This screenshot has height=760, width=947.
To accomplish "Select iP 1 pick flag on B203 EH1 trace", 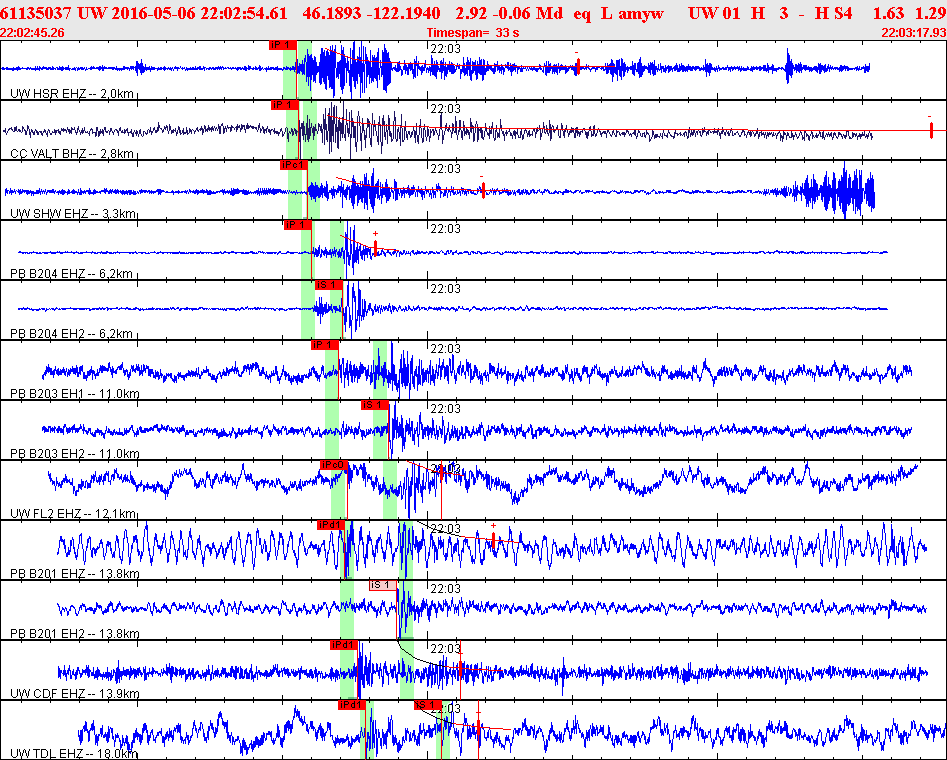I will pyautogui.click(x=325, y=345).
